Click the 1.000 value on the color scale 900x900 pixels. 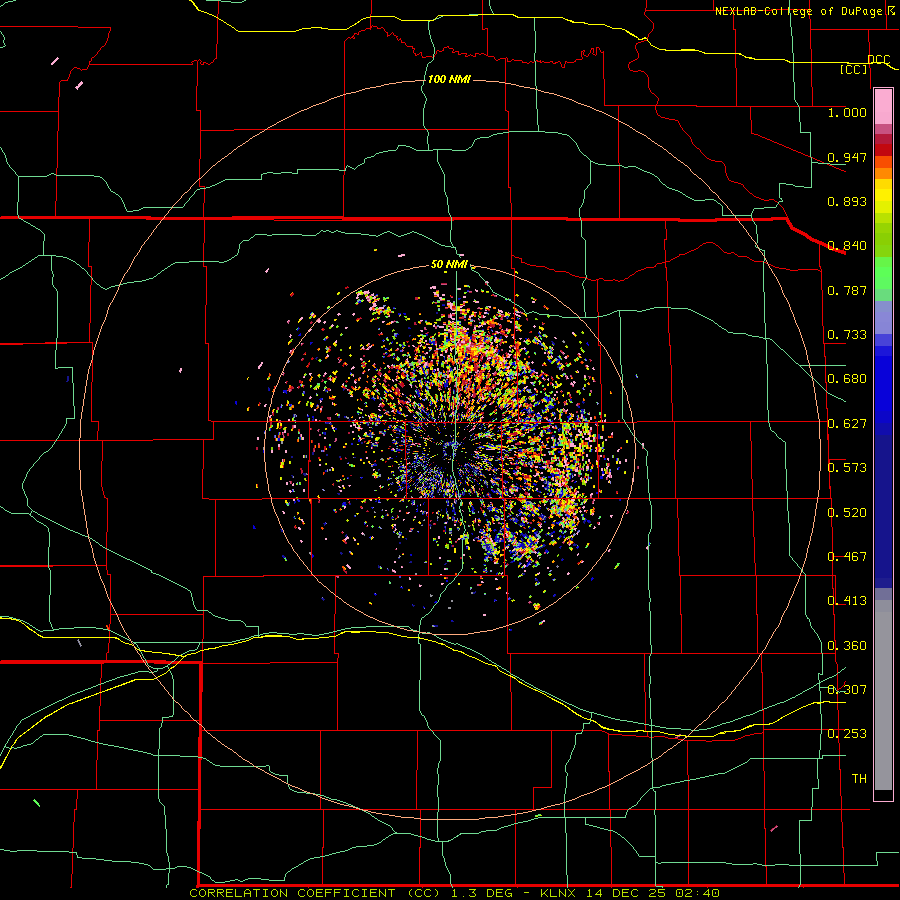pos(847,113)
